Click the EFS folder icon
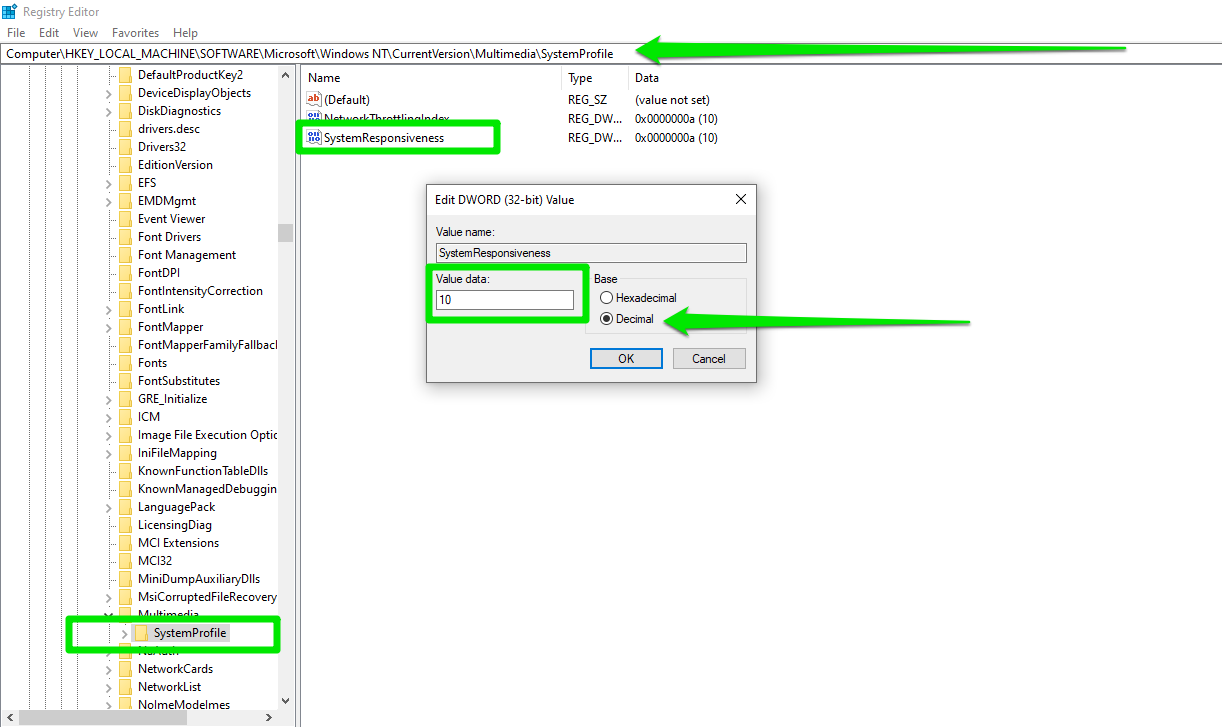This screenshot has width=1222, height=727. click(x=125, y=183)
